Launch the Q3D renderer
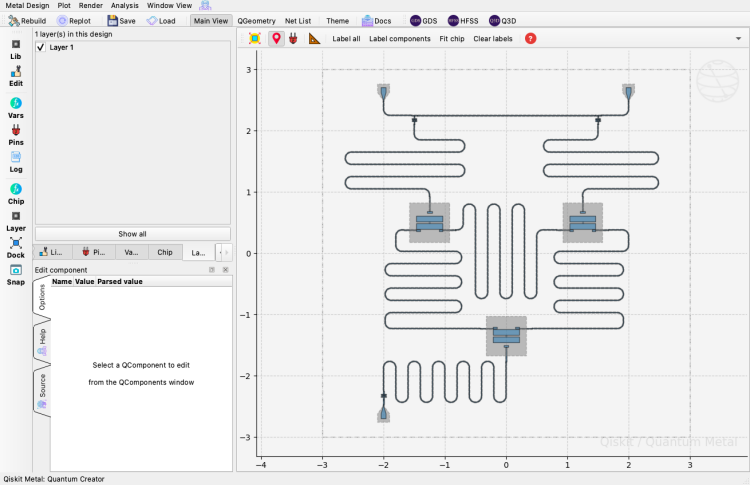Image resolution: width=750 pixels, height=485 pixels. (x=503, y=21)
